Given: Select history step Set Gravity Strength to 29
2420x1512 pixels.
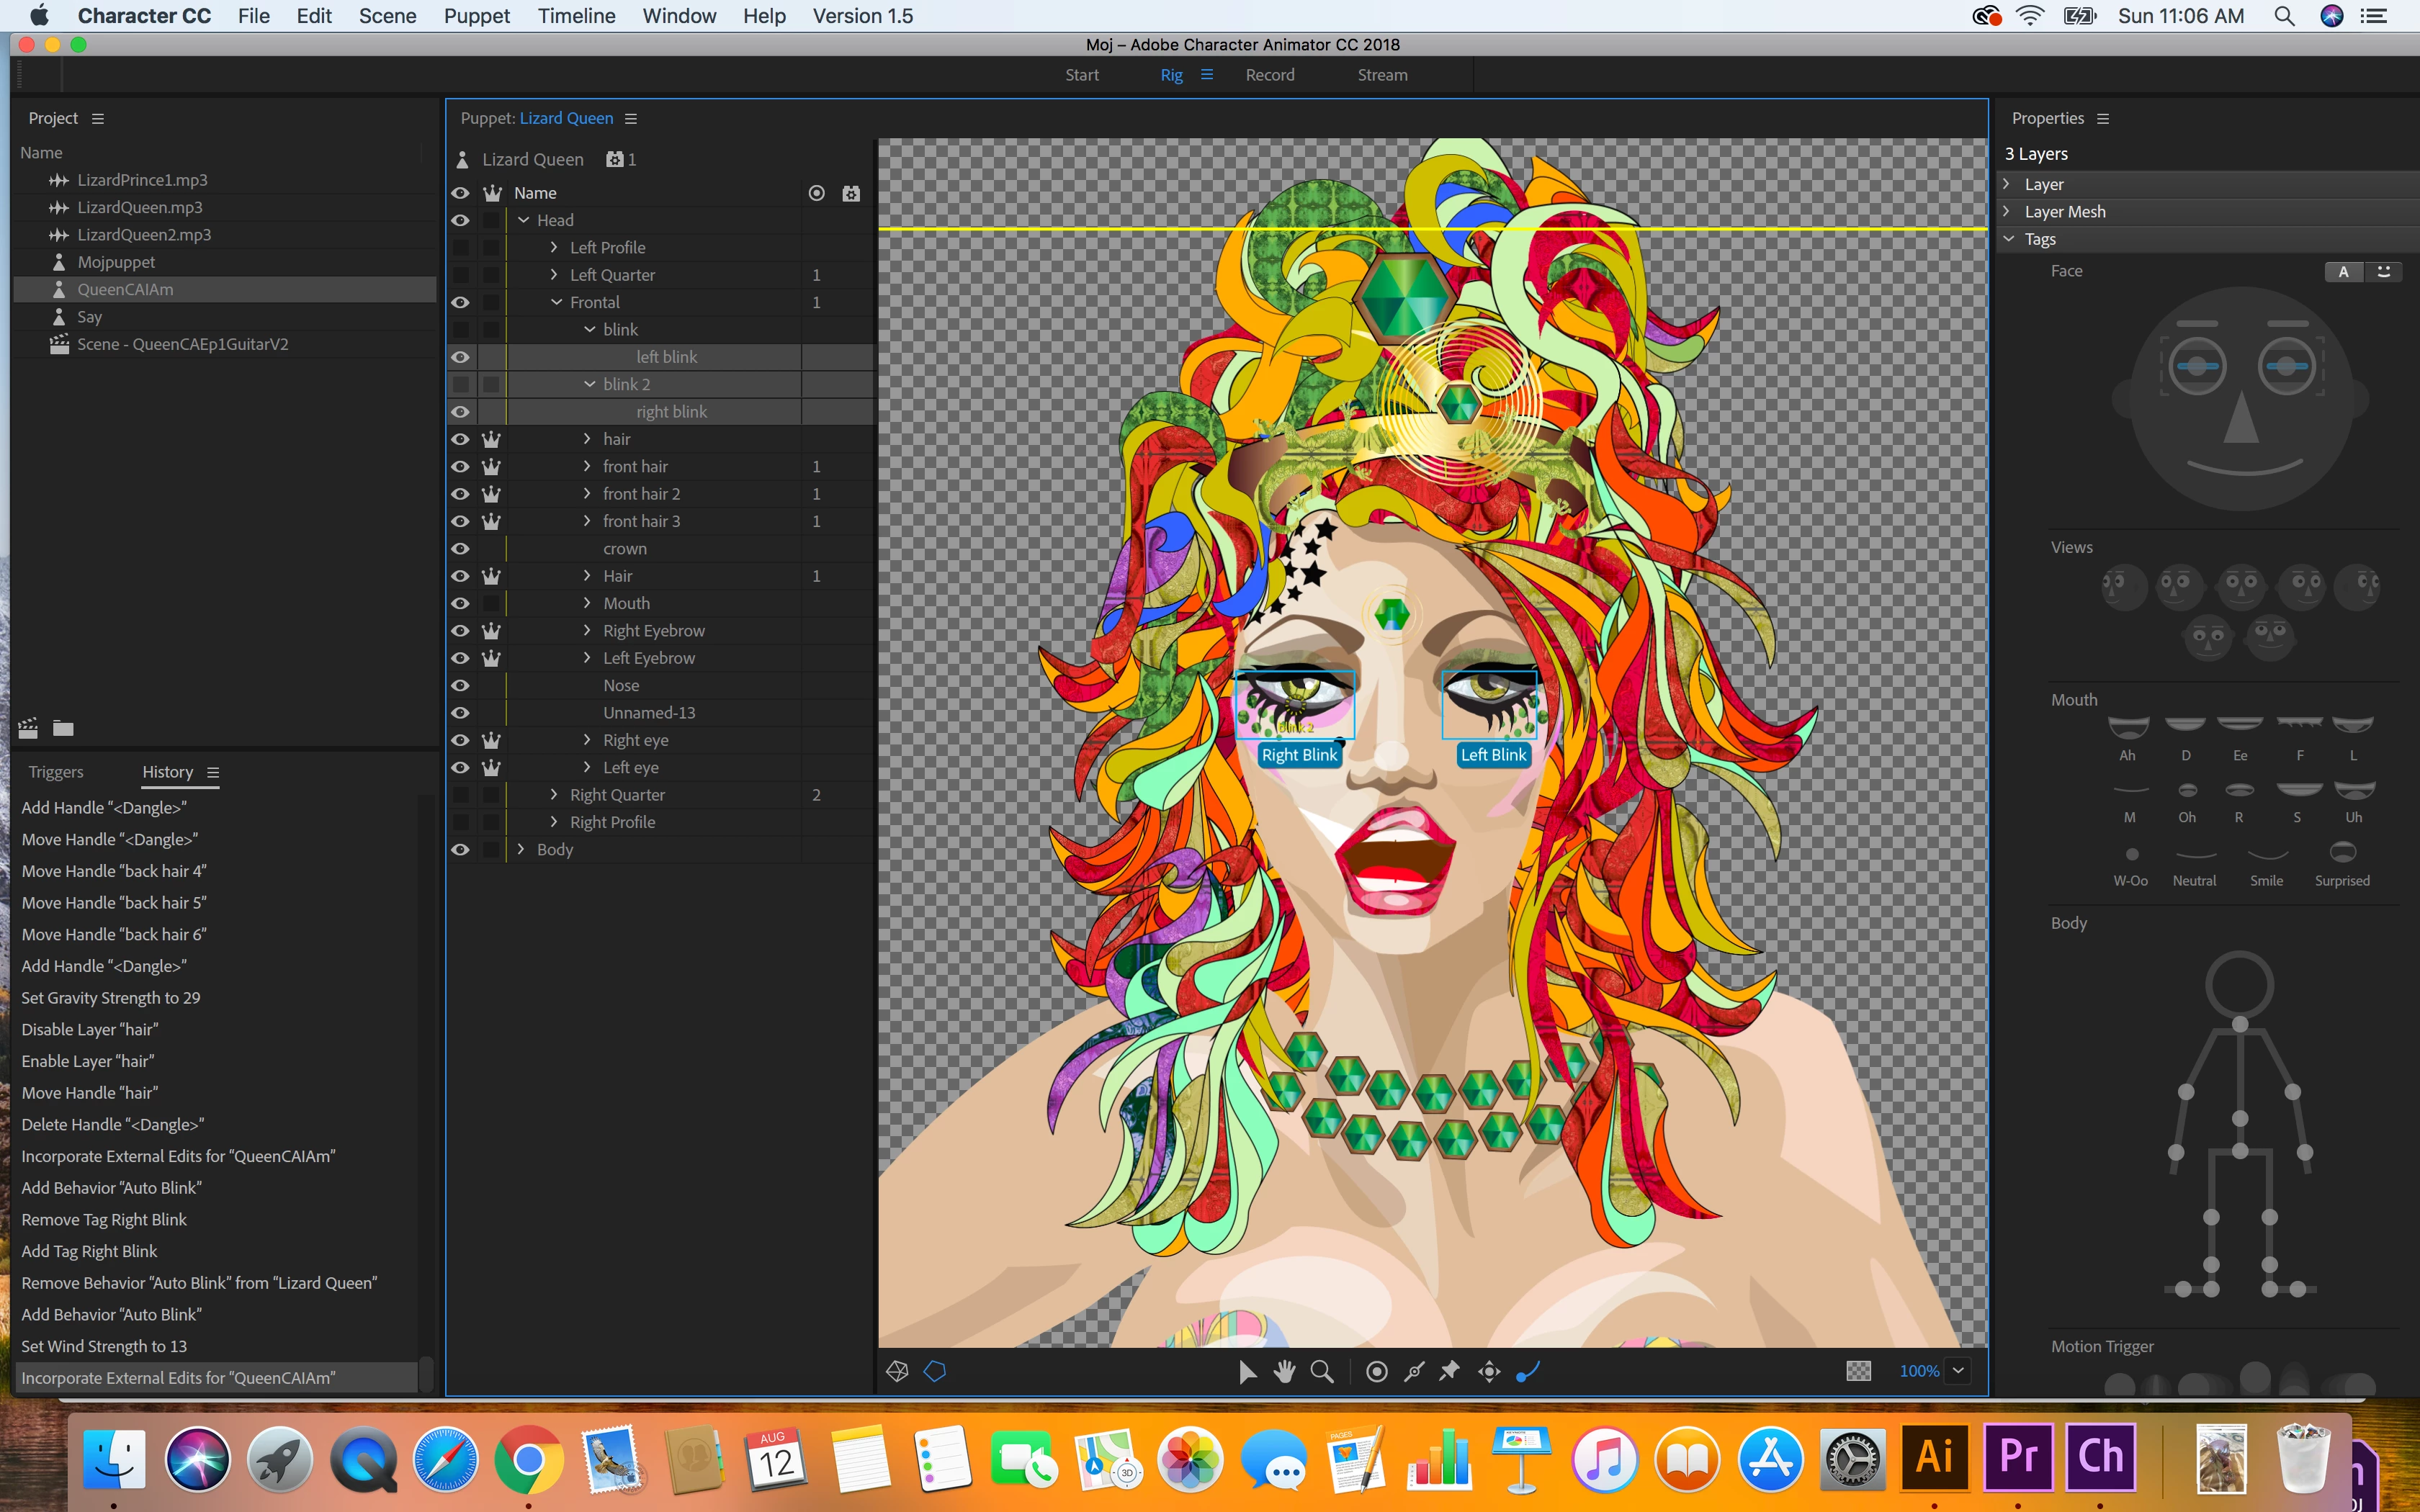Looking at the screenshot, I should coord(111,998).
